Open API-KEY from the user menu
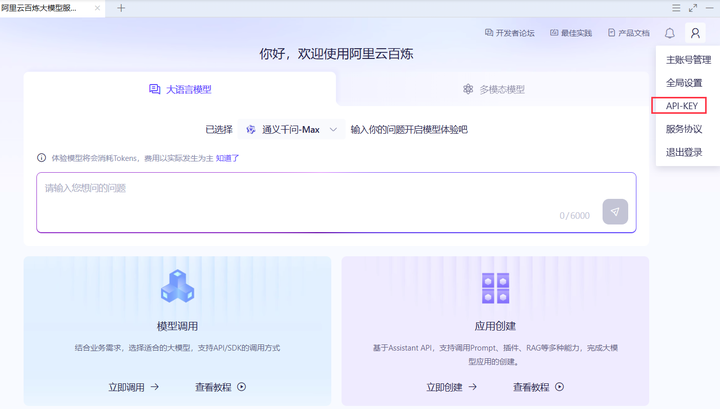Screen dimensions: 720x409 tap(681, 106)
